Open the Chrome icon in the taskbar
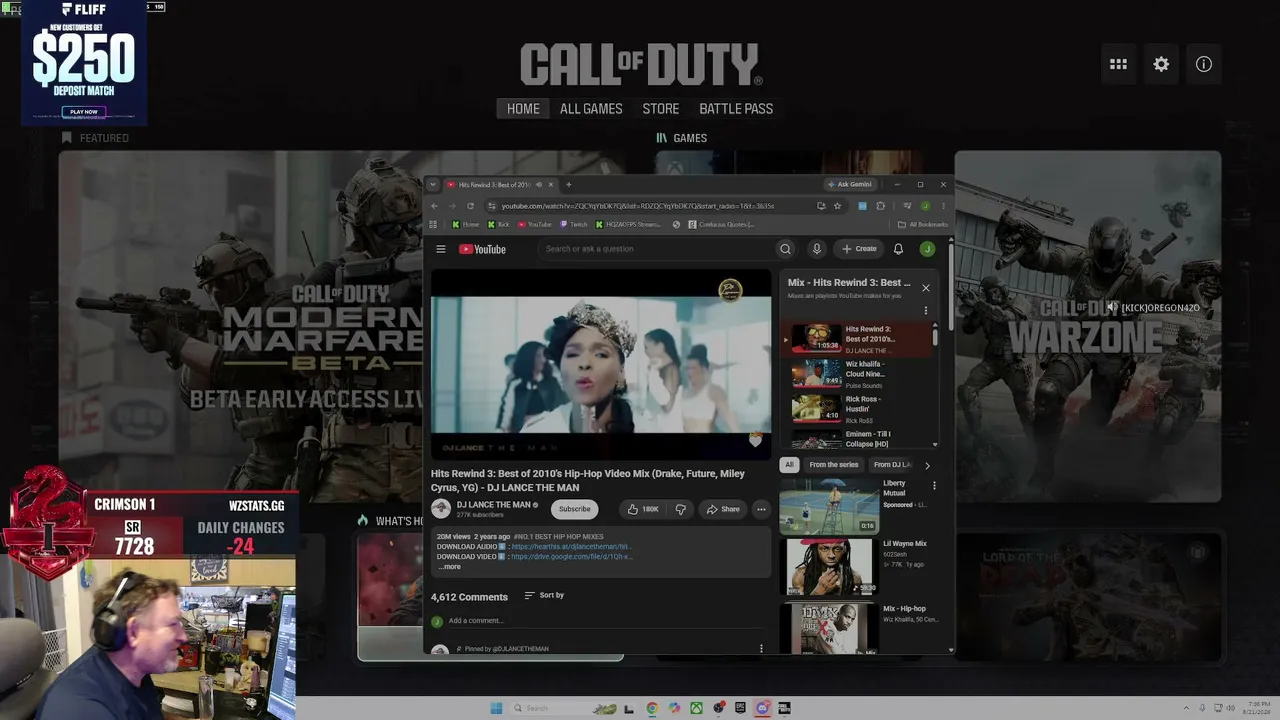The width and height of the screenshot is (1280, 720). [652, 708]
